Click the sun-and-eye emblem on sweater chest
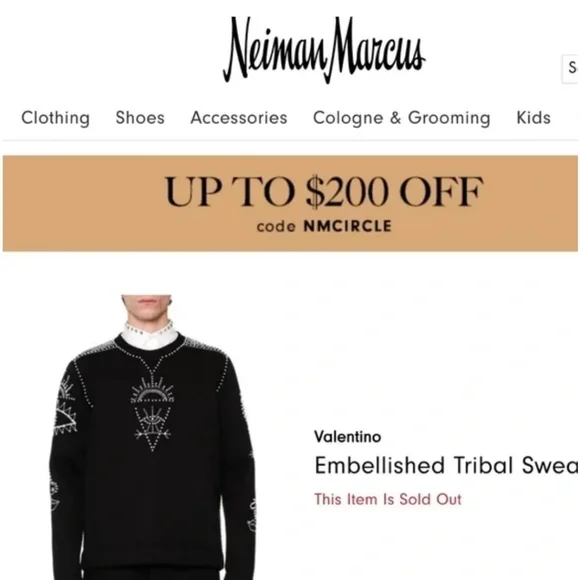 (x=152, y=414)
